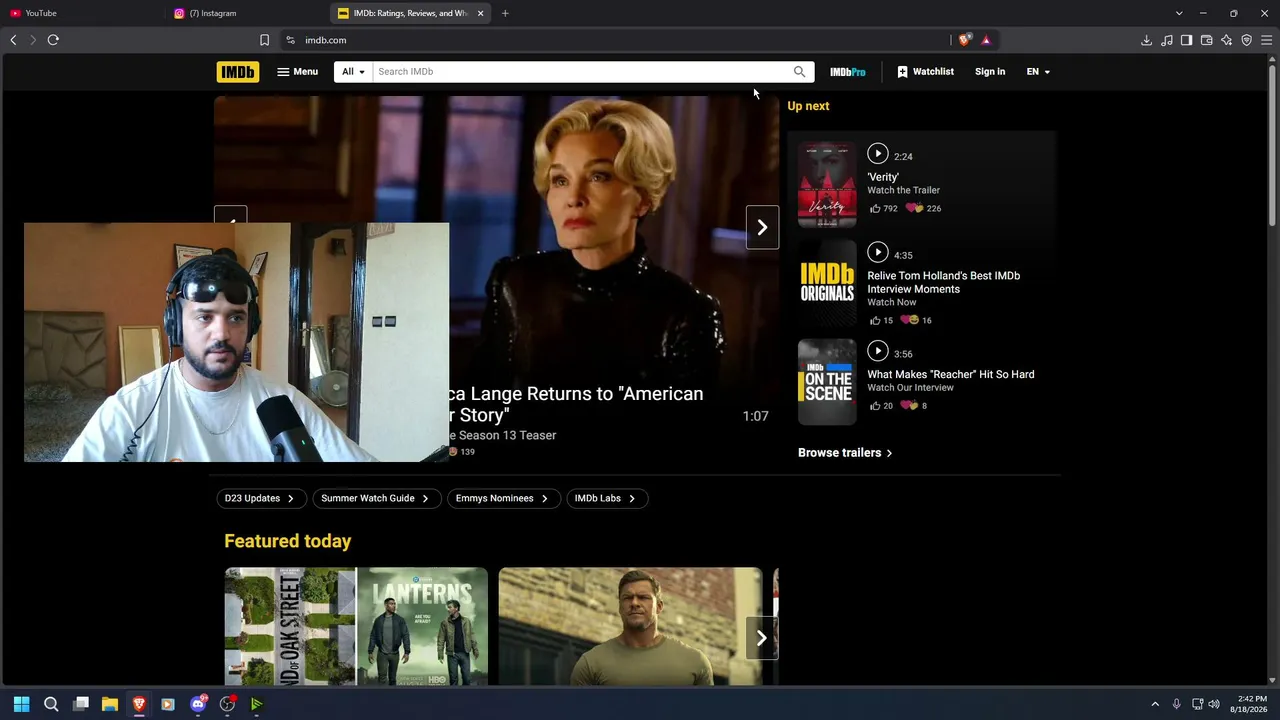1280x720 pixels.
Task: Open the Summer Watch Guide chip
Action: (x=376, y=498)
